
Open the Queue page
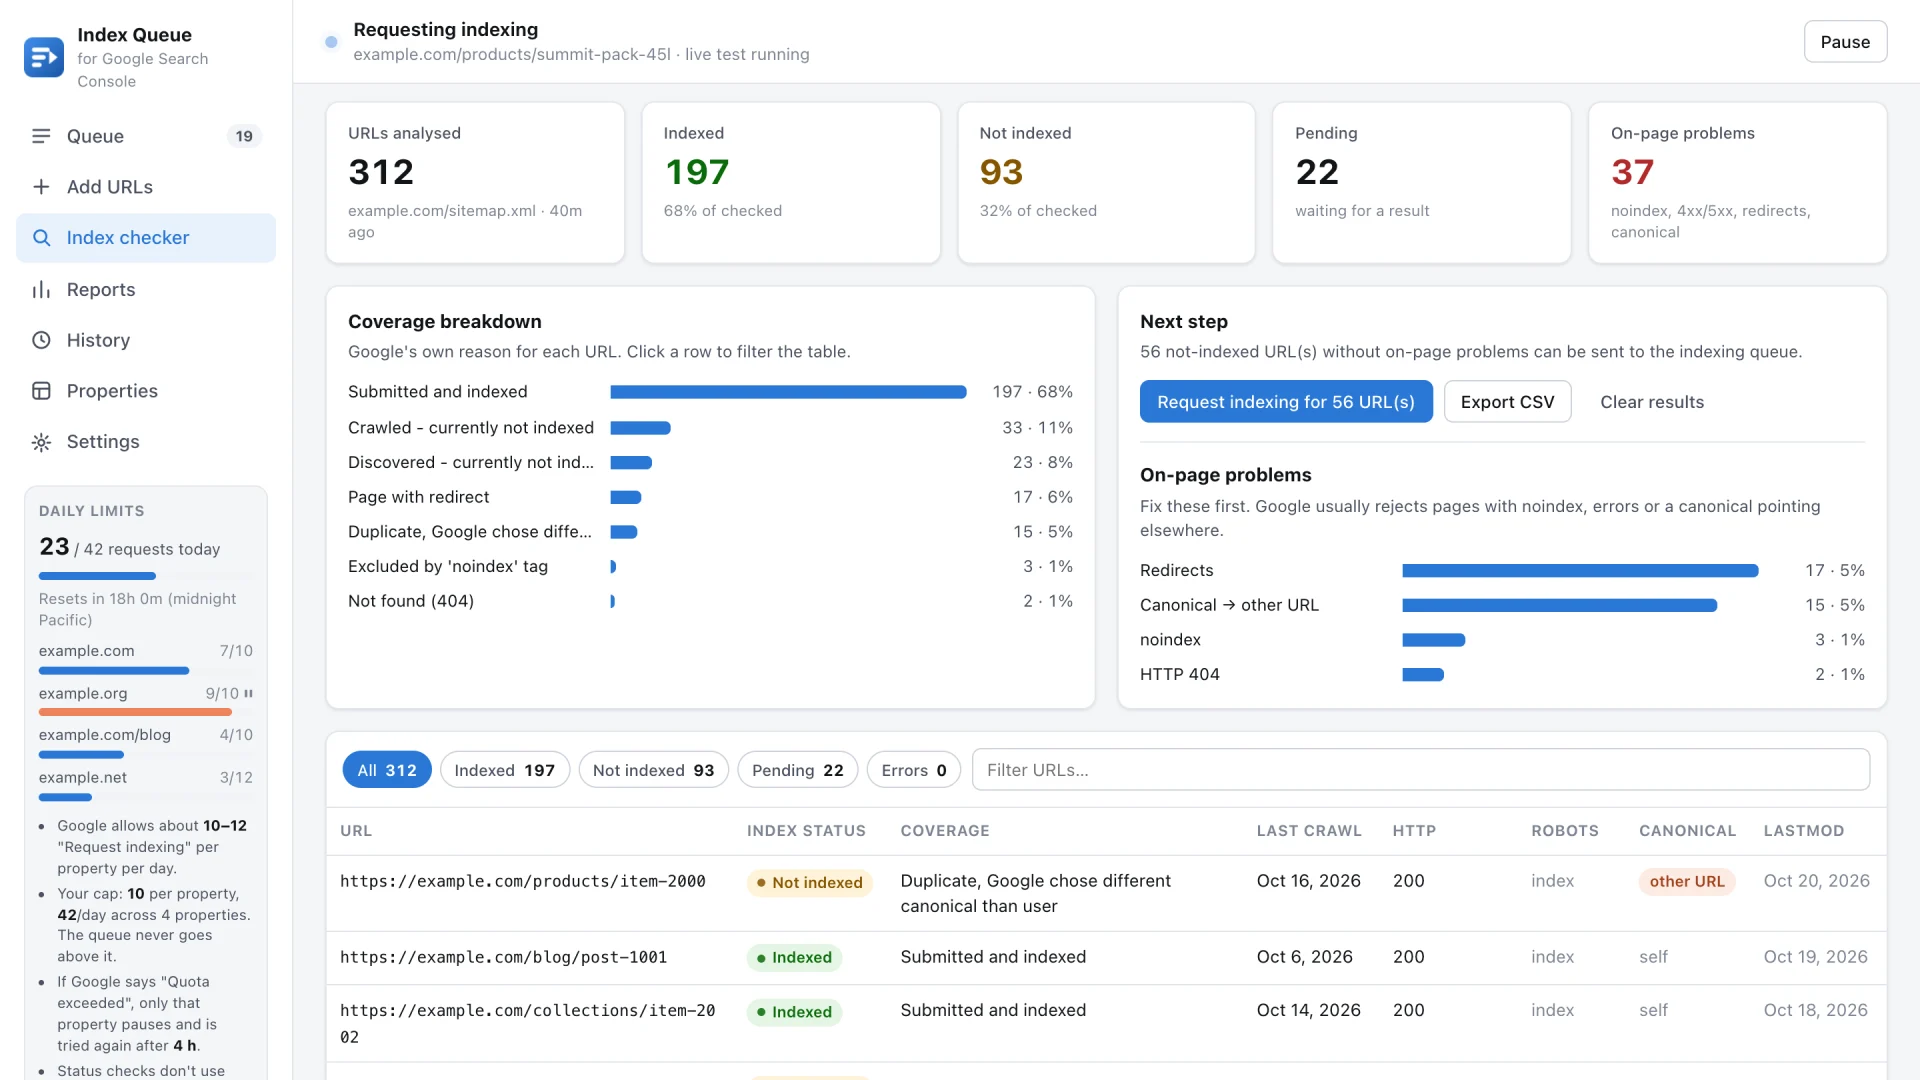146,136
